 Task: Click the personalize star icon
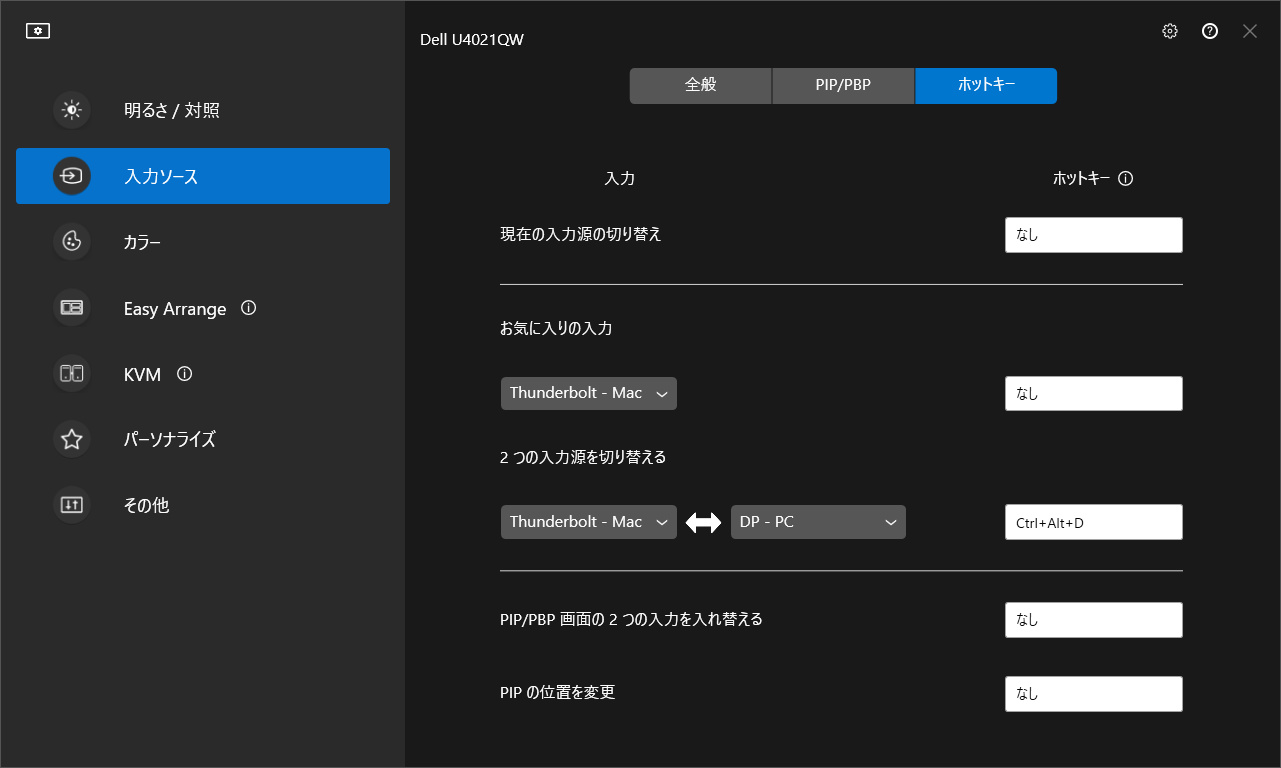coord(72,439)
